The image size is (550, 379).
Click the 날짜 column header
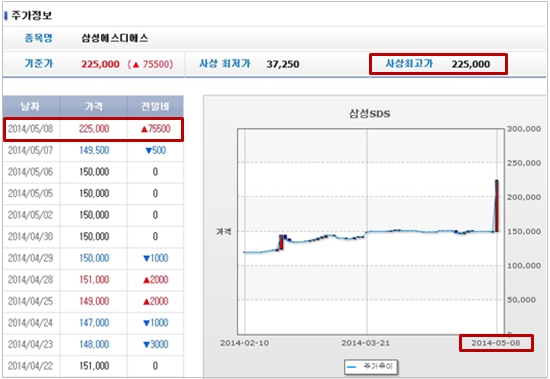(31, 106)
